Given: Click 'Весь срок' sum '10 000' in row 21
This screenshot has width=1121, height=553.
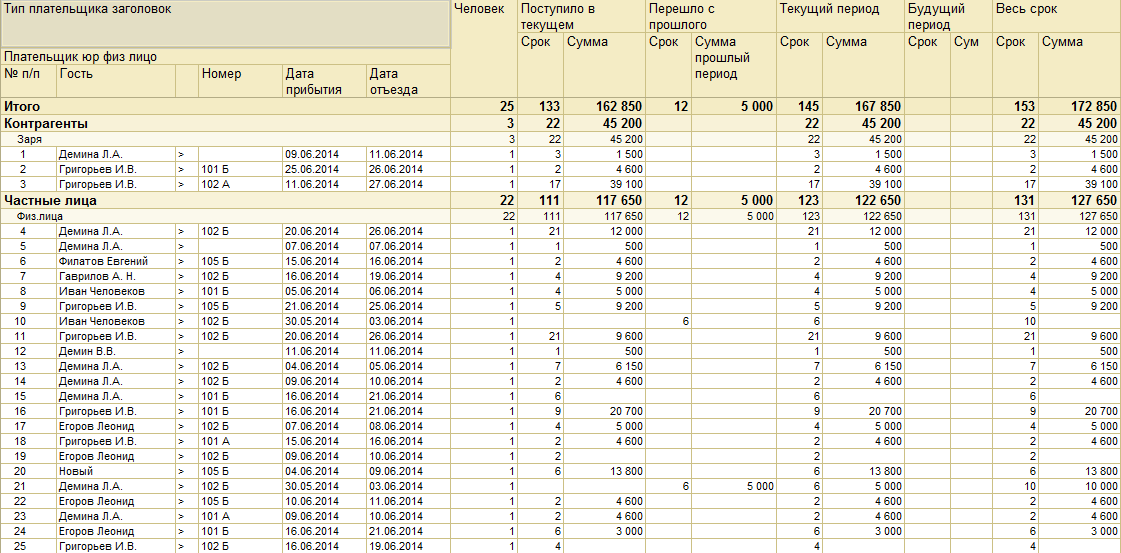Looking at the screenshot, I should pos(1080,487).
